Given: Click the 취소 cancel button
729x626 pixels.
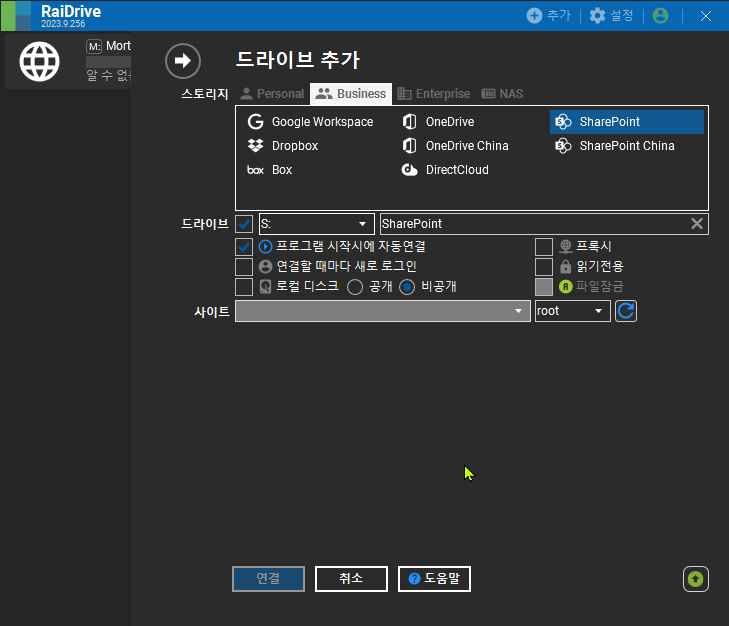Looking at the screenshot, I should [x=351, y=579].
